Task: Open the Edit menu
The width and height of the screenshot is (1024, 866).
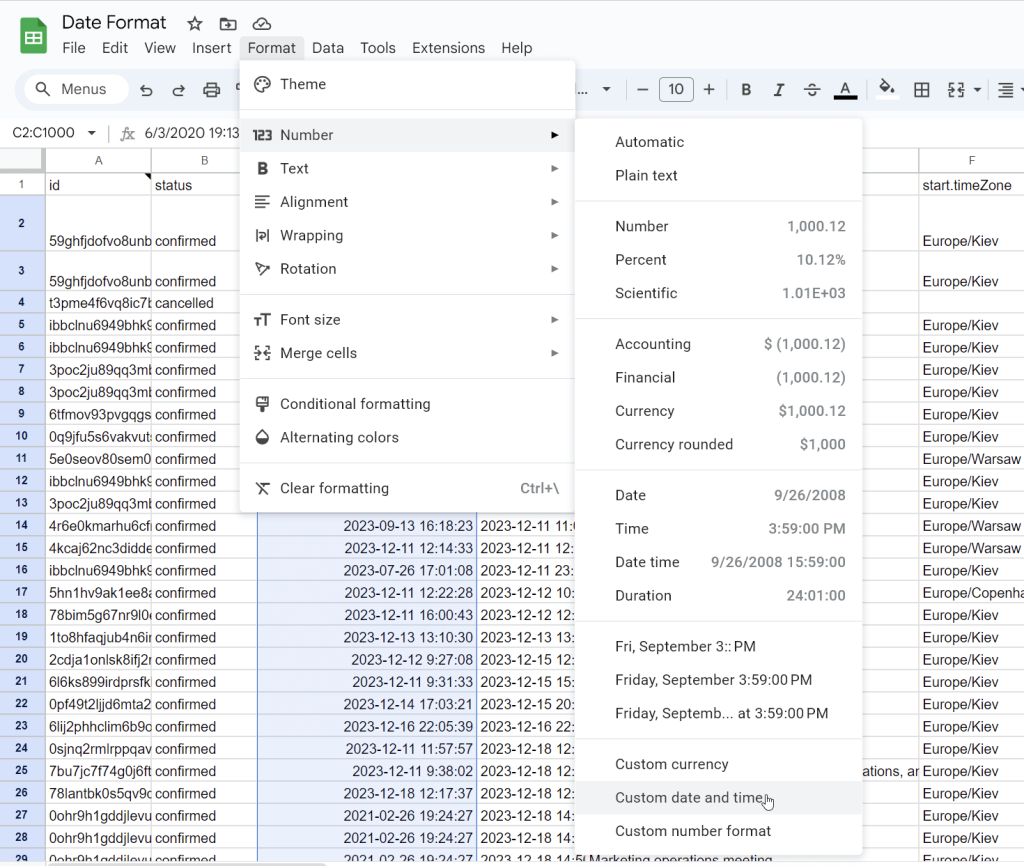Action: 115,48
